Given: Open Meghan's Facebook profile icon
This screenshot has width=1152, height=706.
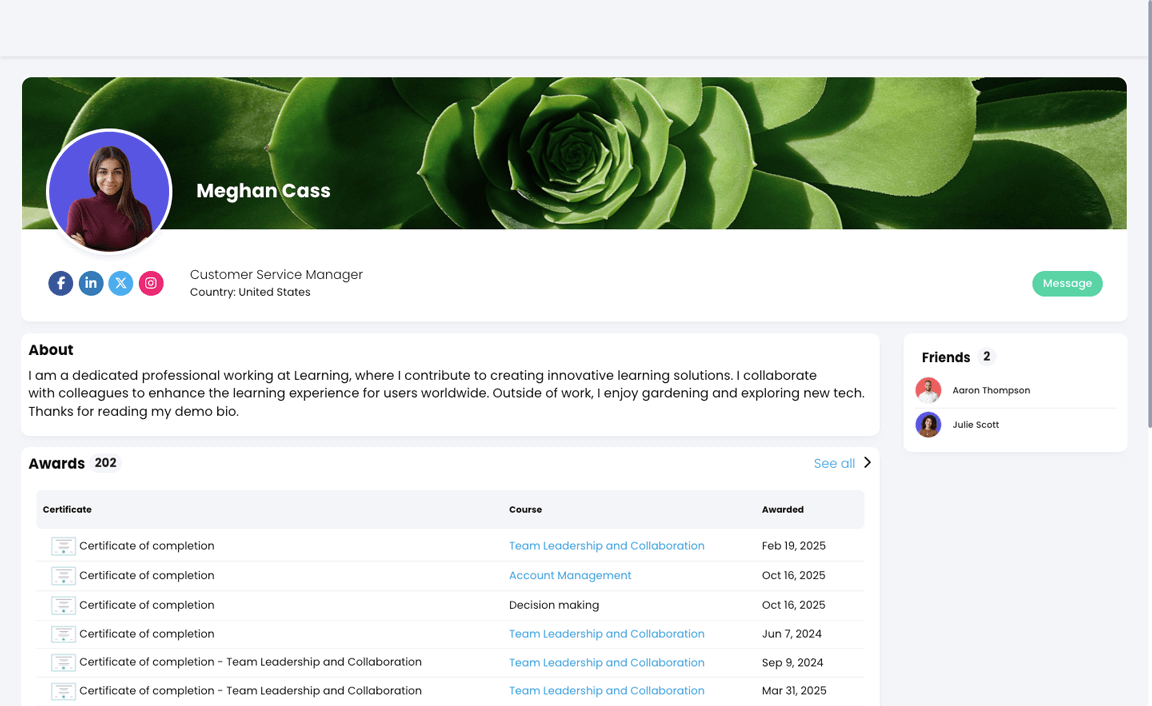Looking at the screenshot, I should click(x=60, y=283).
